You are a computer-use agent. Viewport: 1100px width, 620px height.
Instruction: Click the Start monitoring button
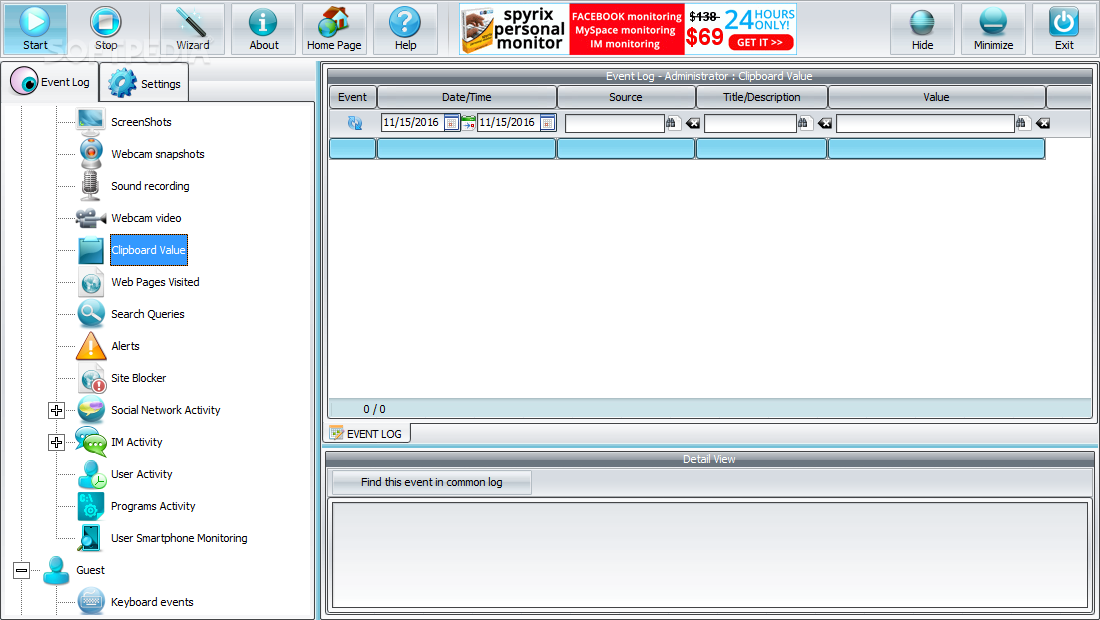35,29
